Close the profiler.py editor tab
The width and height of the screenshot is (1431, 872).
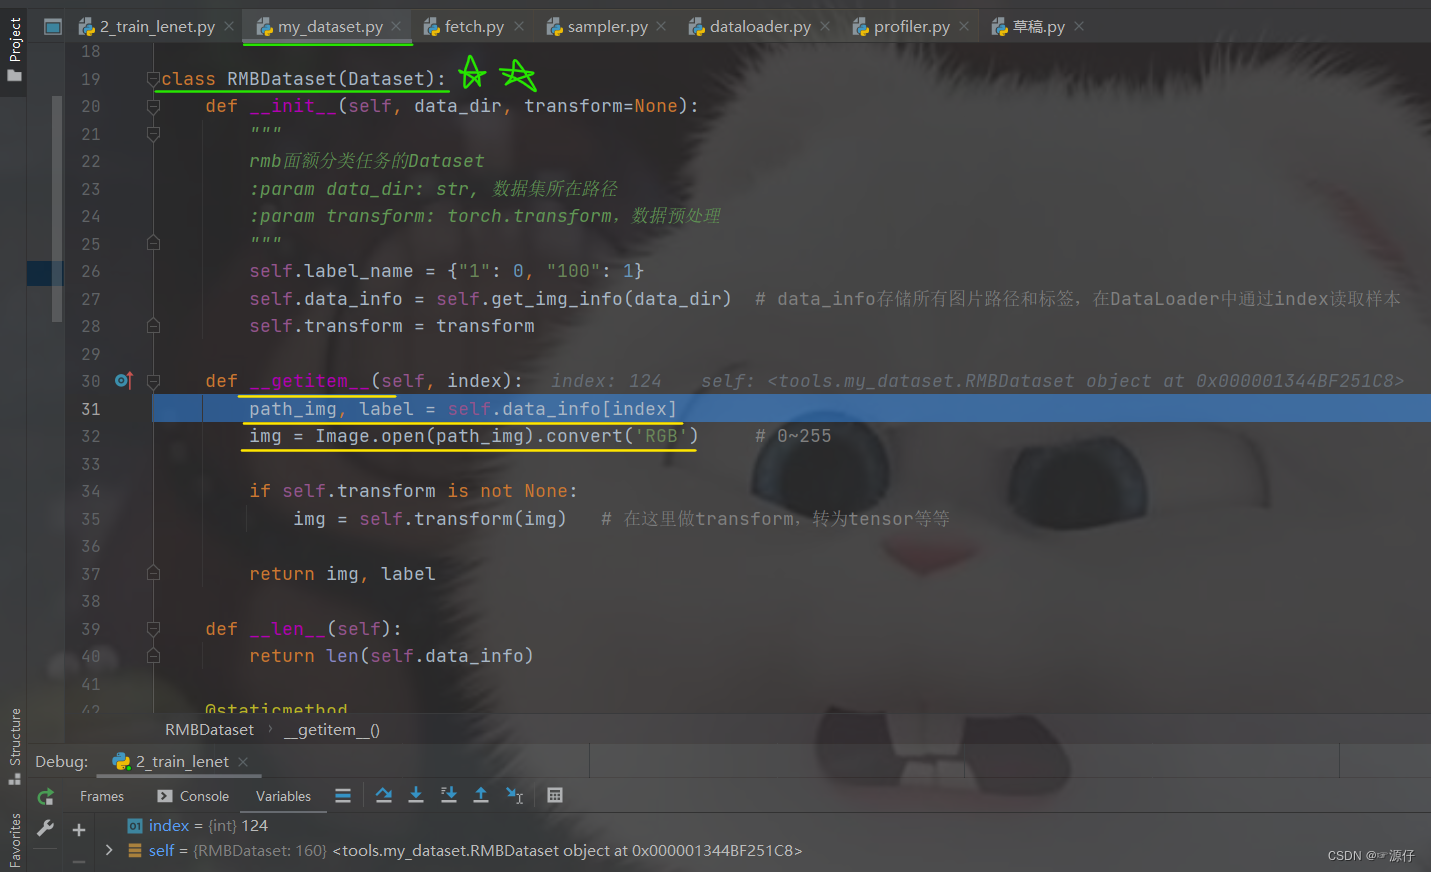(x=964, y=27)
